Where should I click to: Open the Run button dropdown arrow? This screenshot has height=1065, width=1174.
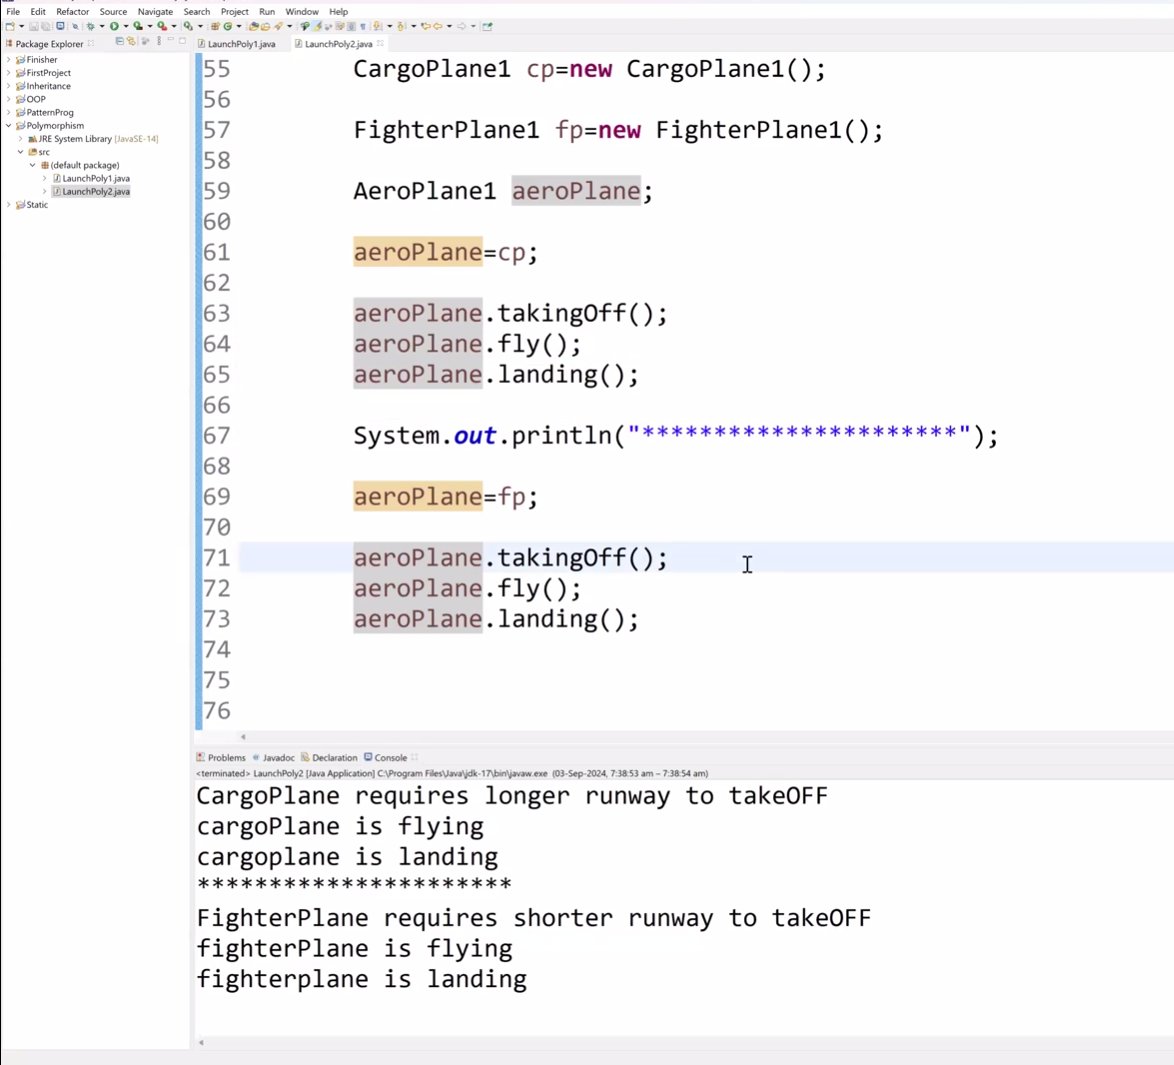(x=126, y=25)
